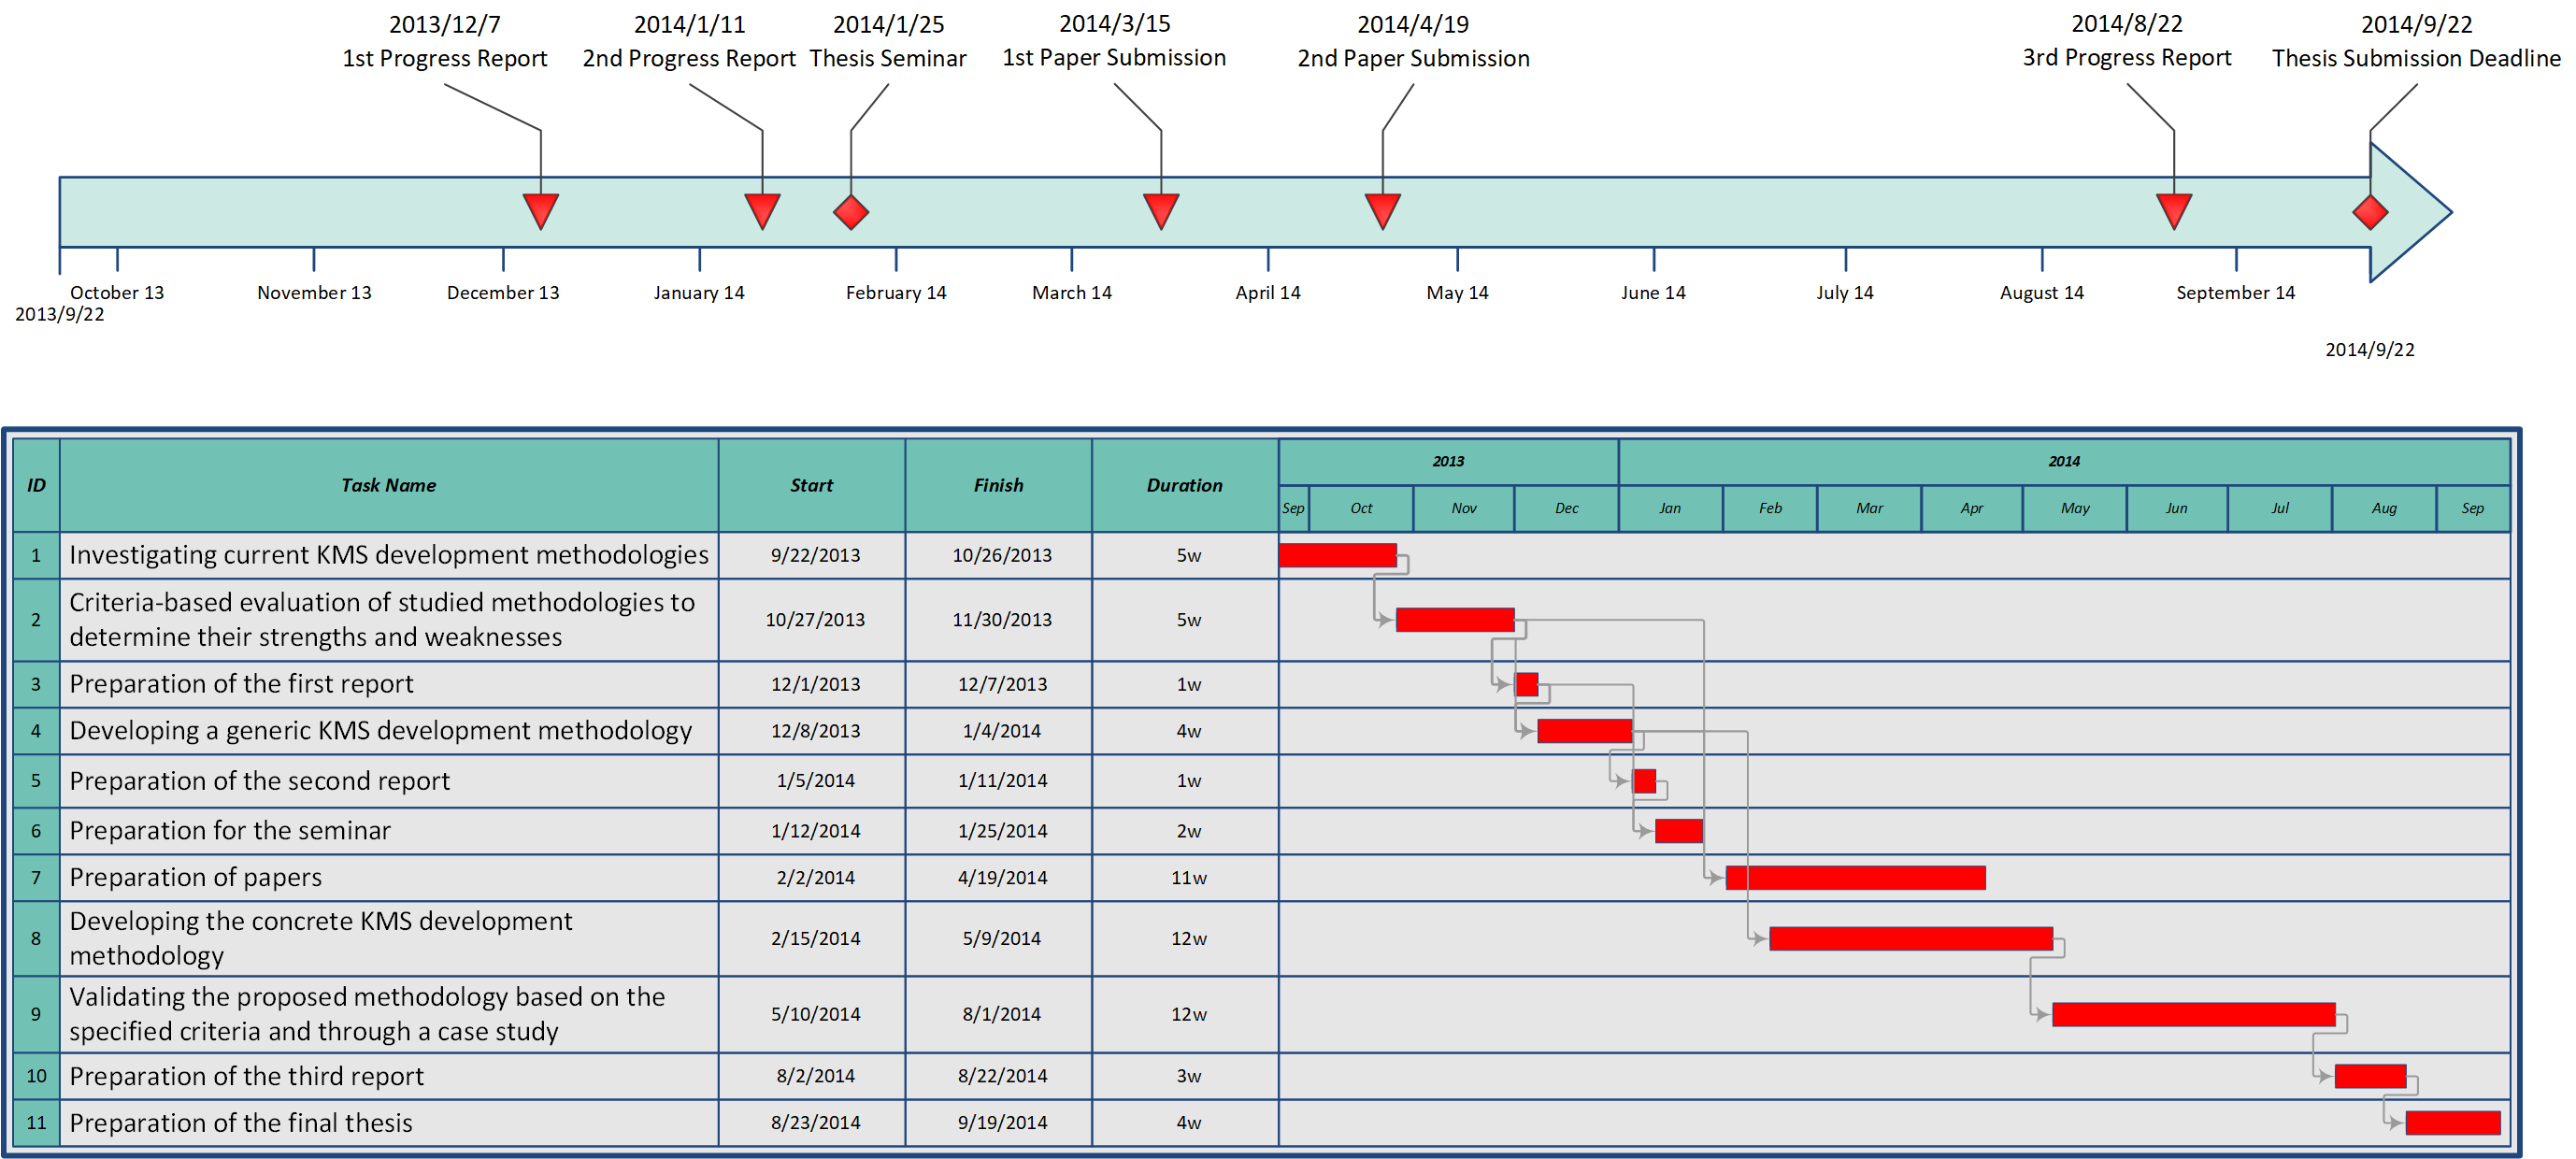Viewport: 2576px width, 1159px height.
Task: Select the Preparation of papers Gantt bar
Action: point(1855,878)
